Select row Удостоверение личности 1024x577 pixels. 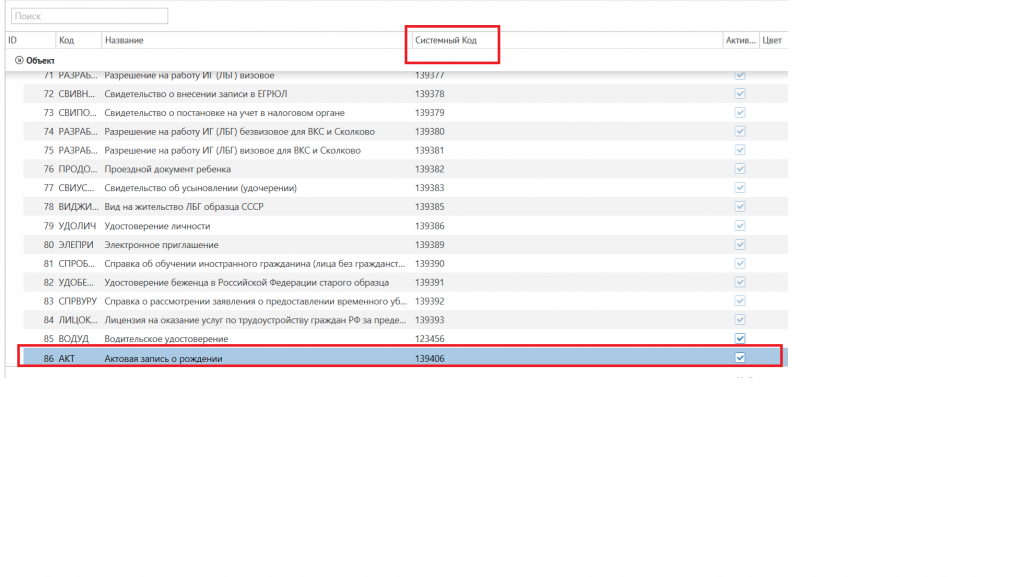point(405,226)
